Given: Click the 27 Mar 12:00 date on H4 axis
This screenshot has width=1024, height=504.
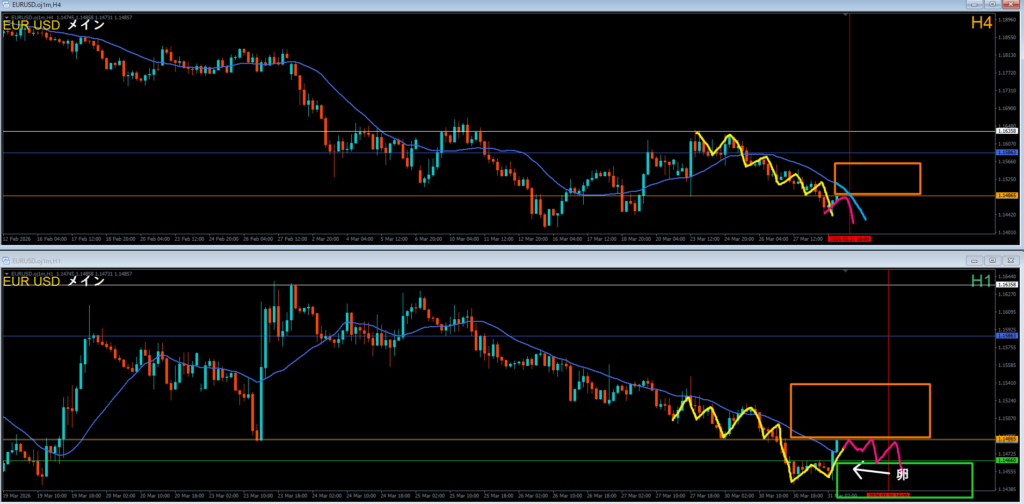Looking at the screenshot, I should tap(806, 238).
